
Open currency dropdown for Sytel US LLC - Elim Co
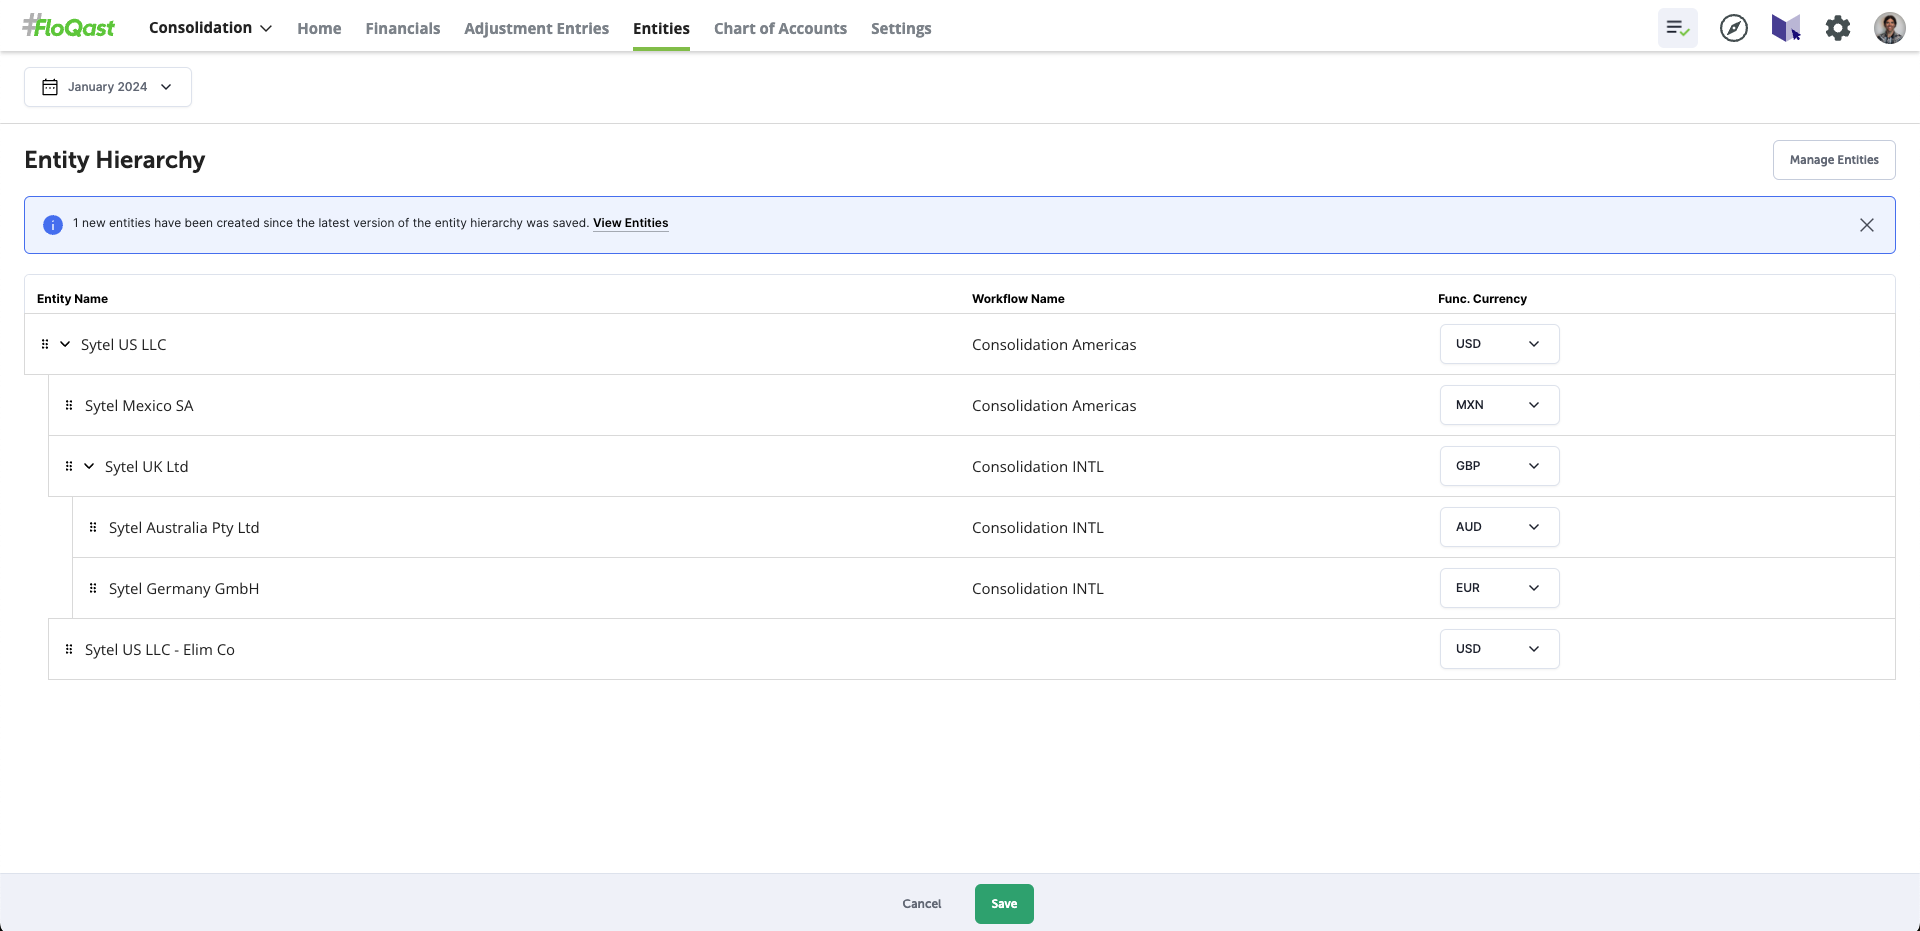(x=1499, y=649)
